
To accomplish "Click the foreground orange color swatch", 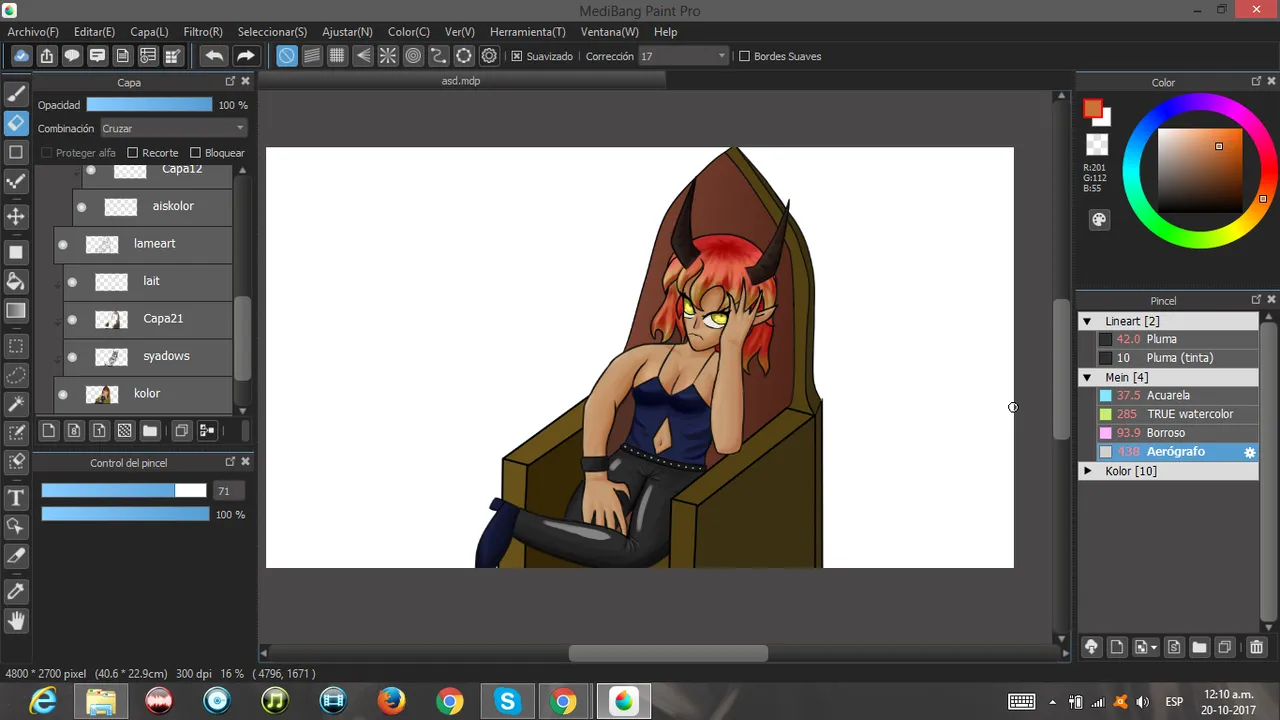I will coord(1093,109).
